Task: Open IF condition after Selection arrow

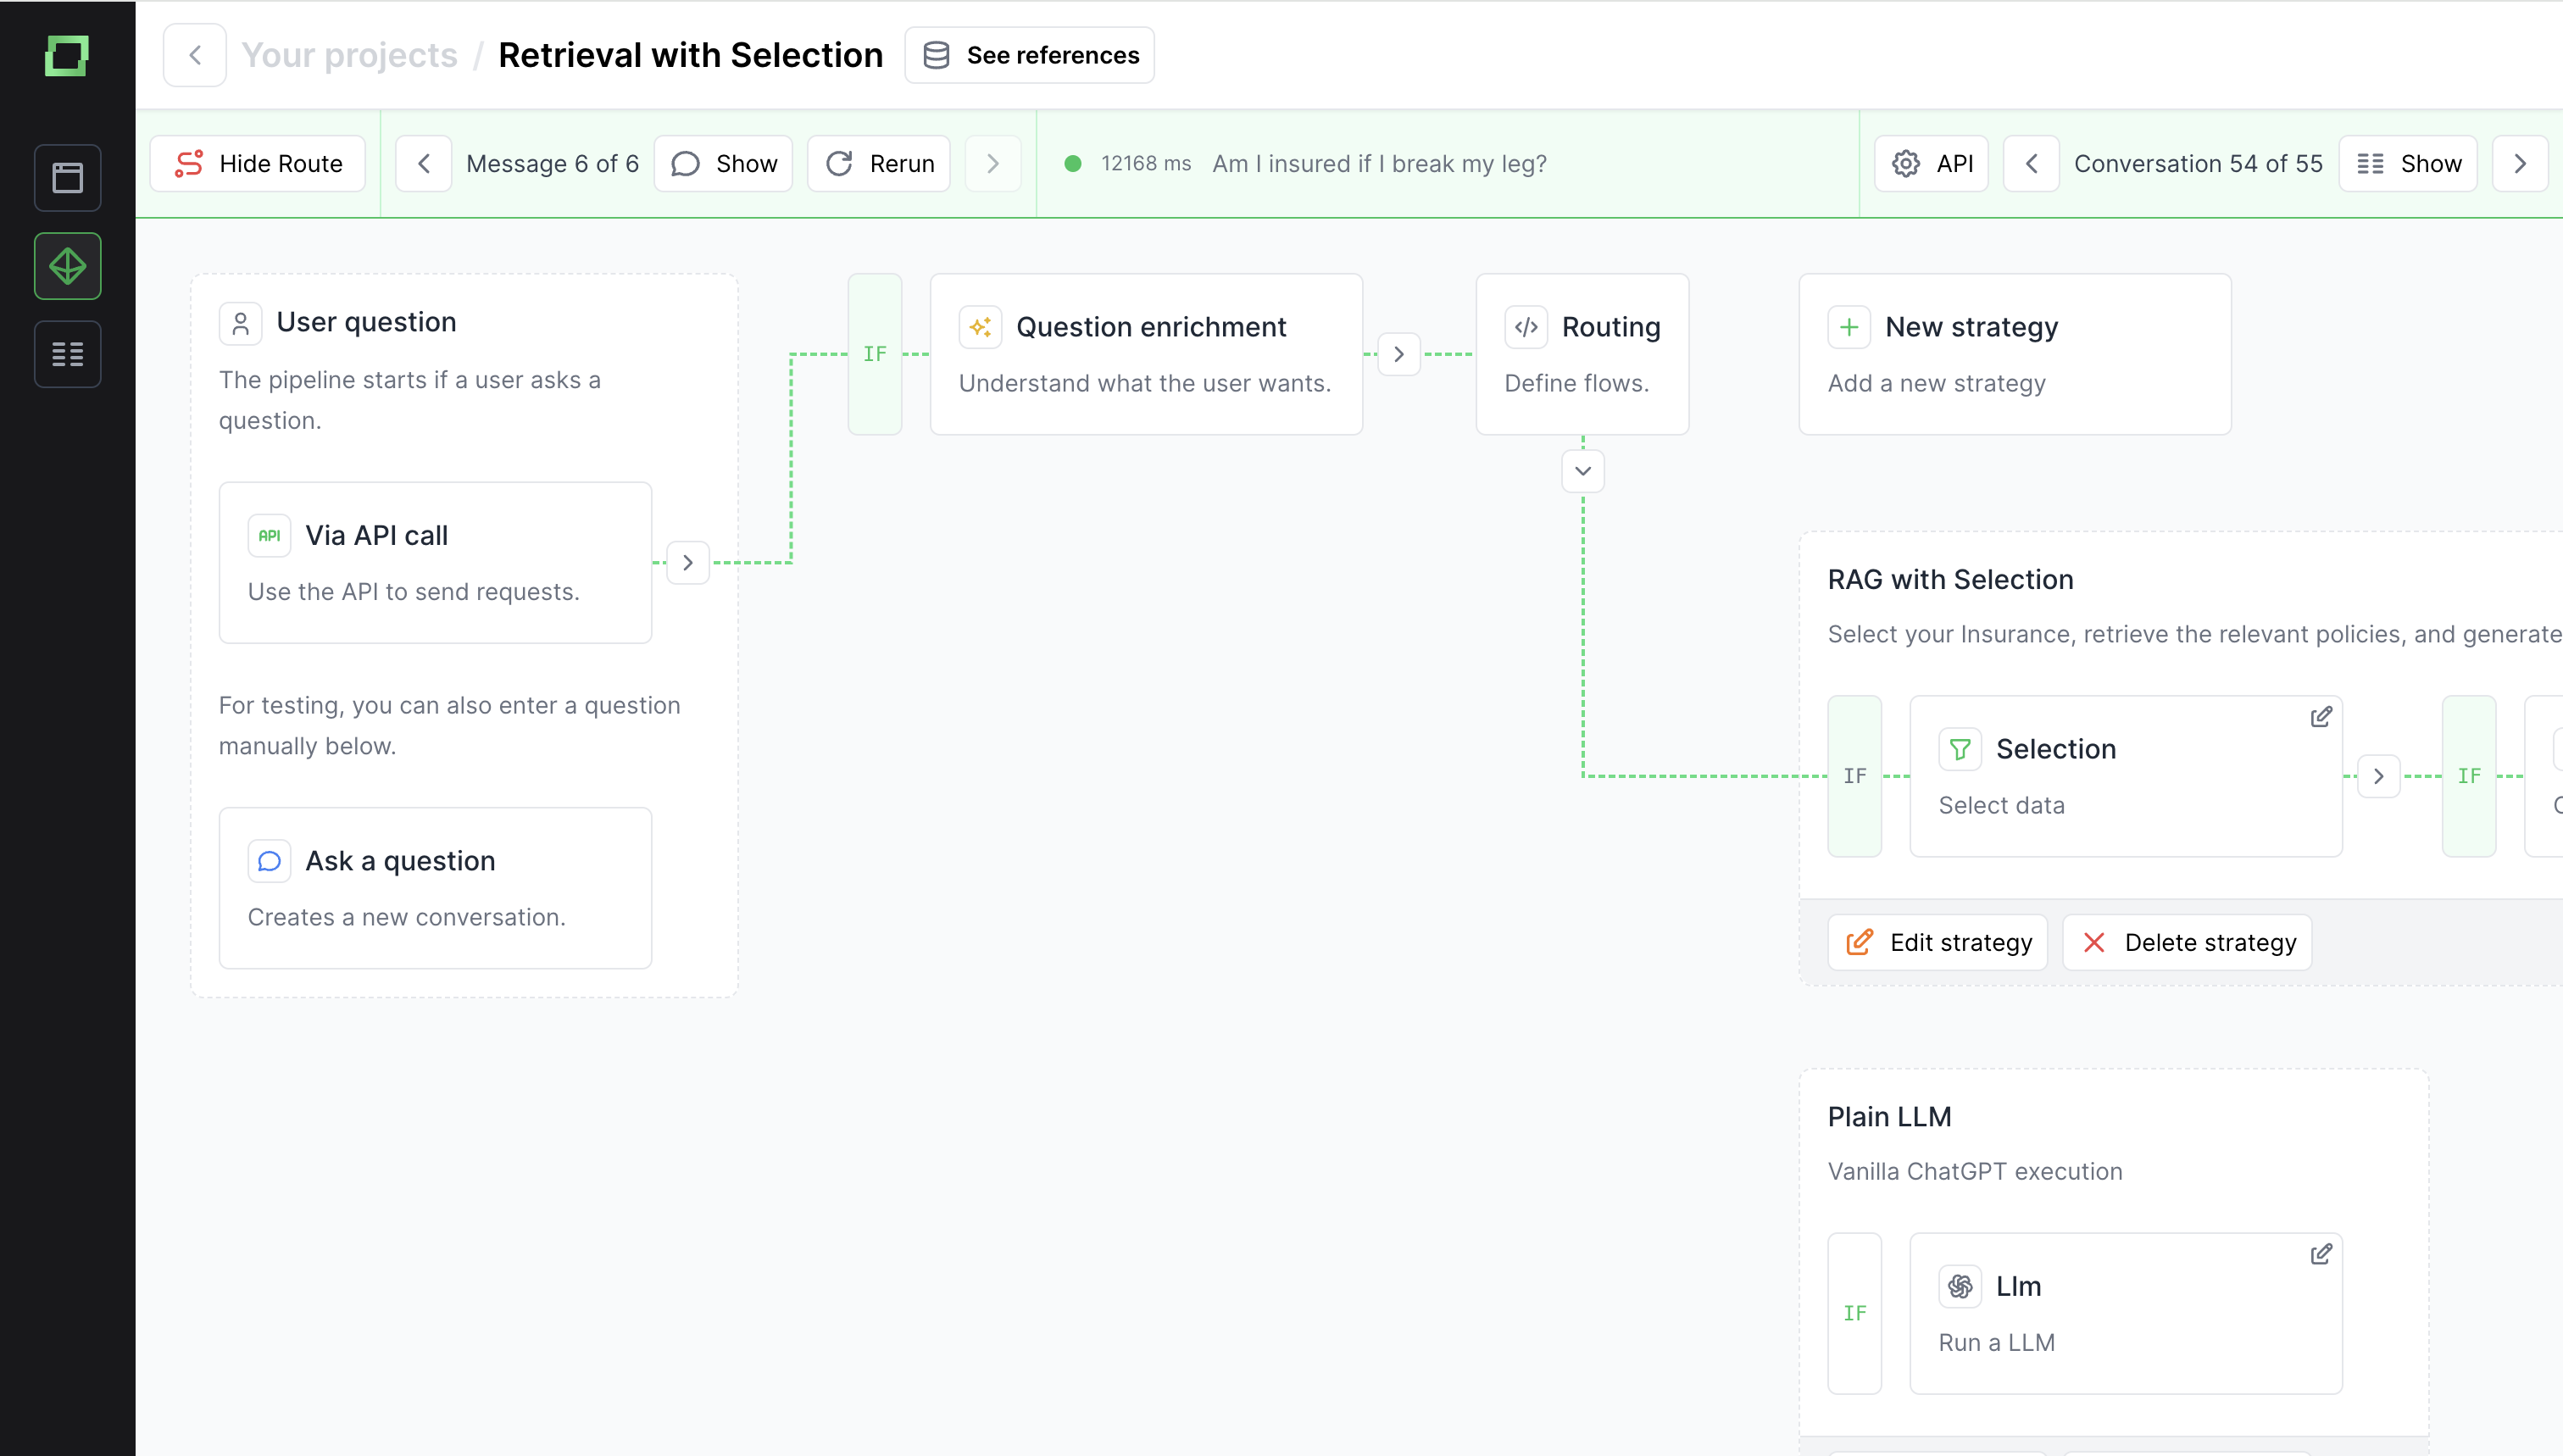Action: pyautogui.click(x=2469, y=776)
